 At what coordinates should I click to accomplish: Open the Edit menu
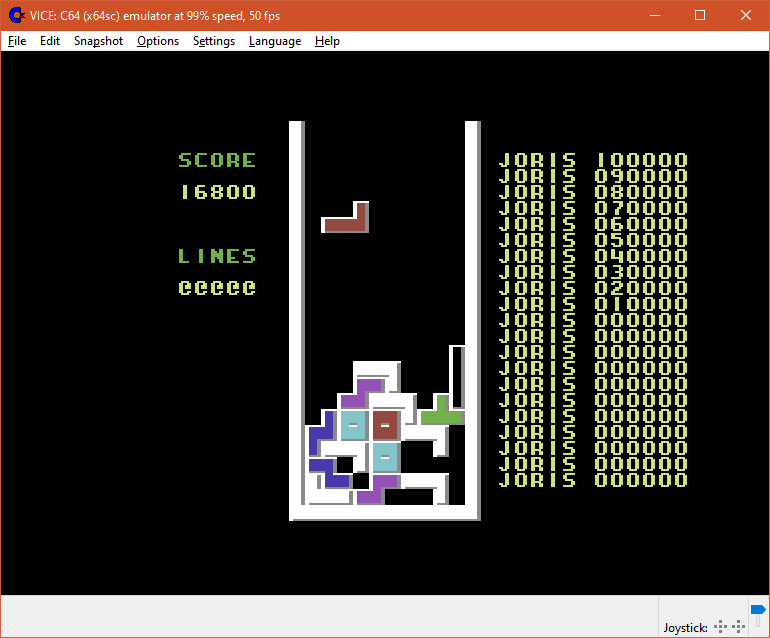pyautogui.click(x=50, y=41)
